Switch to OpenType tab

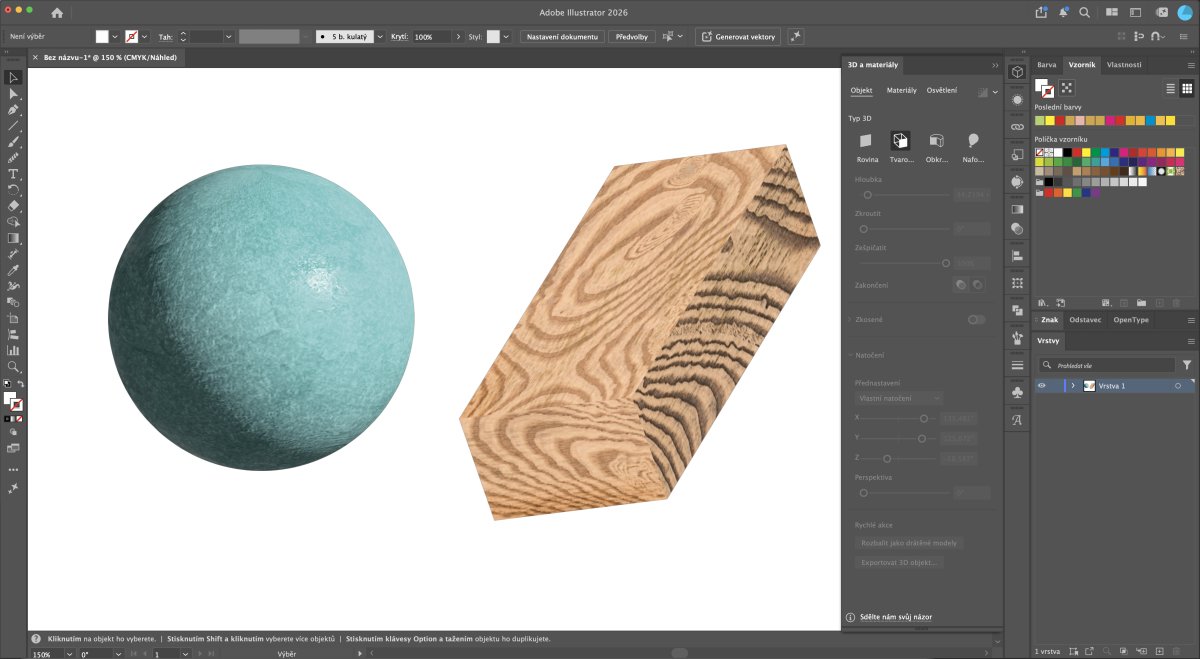point(1131,320)
